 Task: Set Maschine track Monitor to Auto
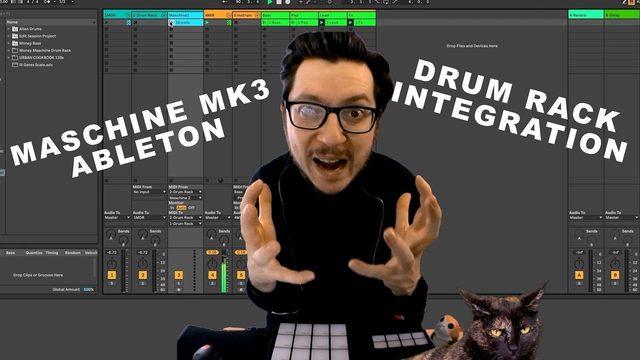[x=181, y=208]
